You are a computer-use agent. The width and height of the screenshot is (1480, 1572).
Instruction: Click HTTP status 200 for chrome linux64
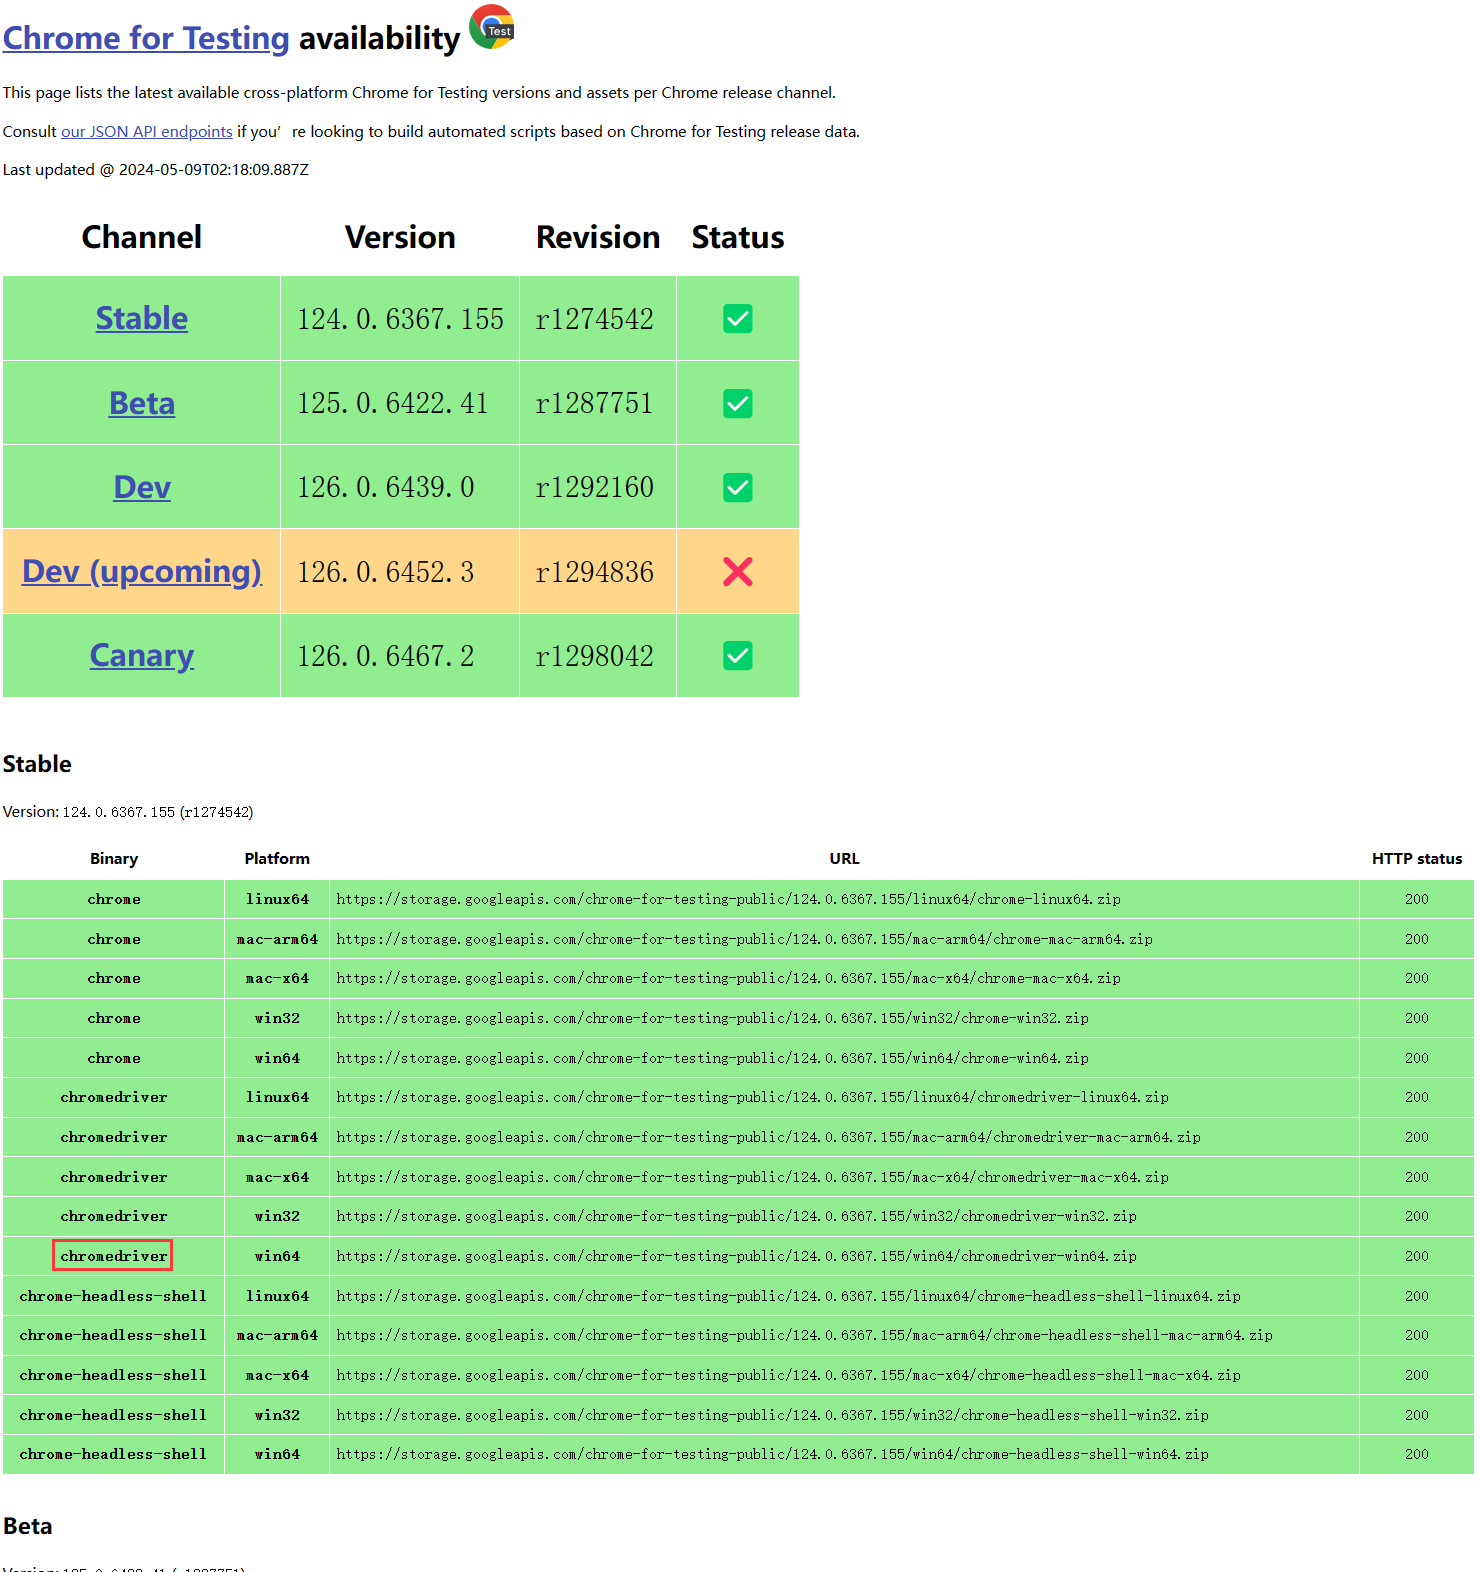(x=1417, y=899)
